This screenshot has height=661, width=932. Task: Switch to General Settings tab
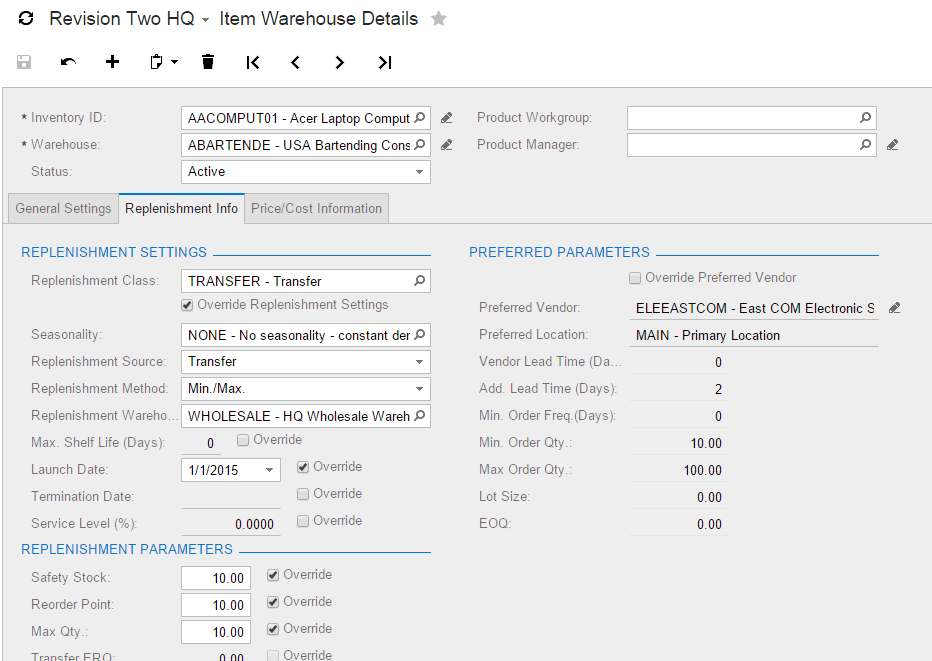click(63, 209)
